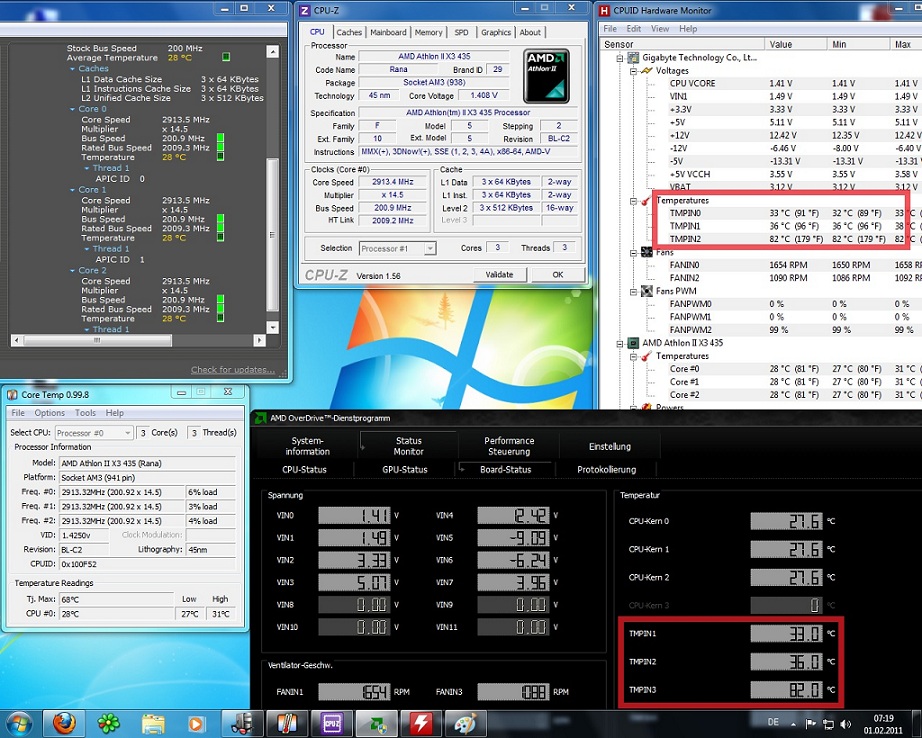Open Action Center flag tray icon
Image resolution: width=922 pixels, height=738 pixels.
(810, 724)
